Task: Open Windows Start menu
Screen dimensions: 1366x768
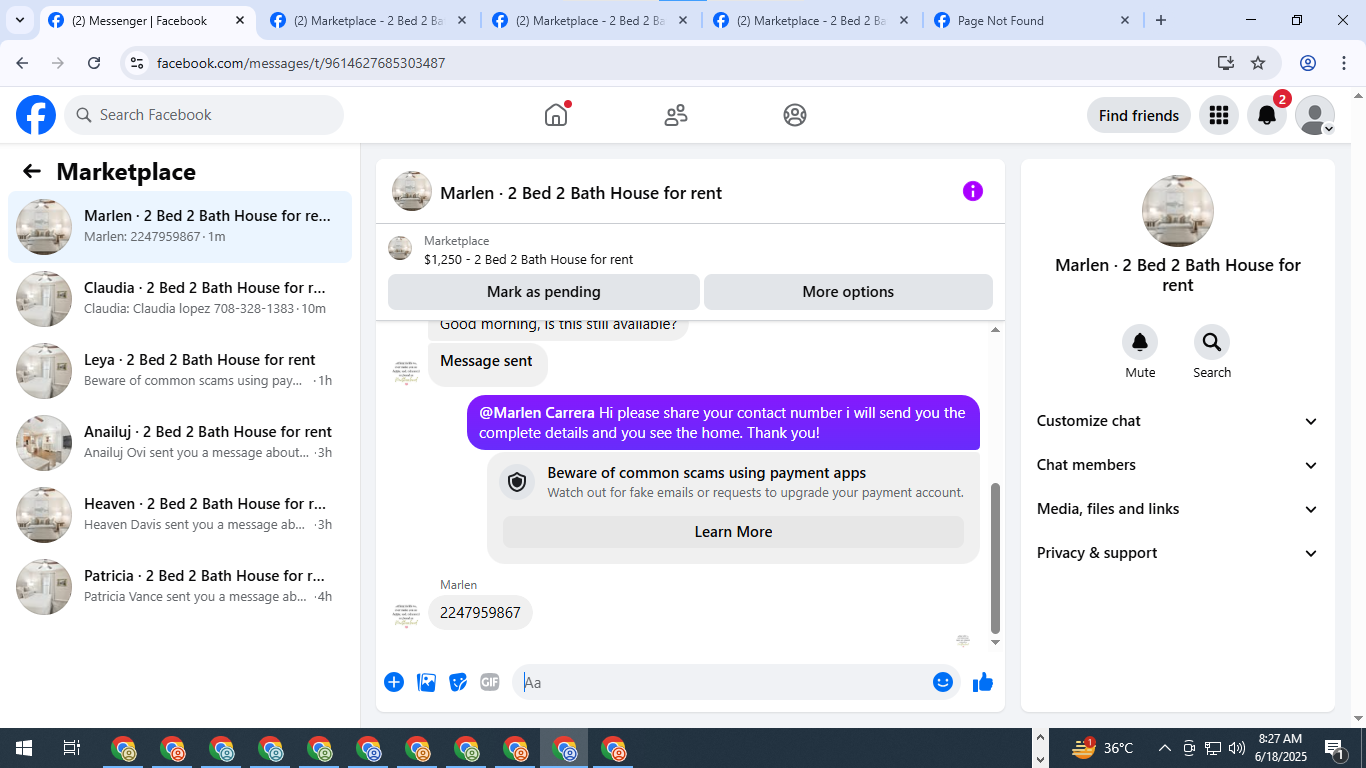Action: pyautogui.click(x=23, y=748)
